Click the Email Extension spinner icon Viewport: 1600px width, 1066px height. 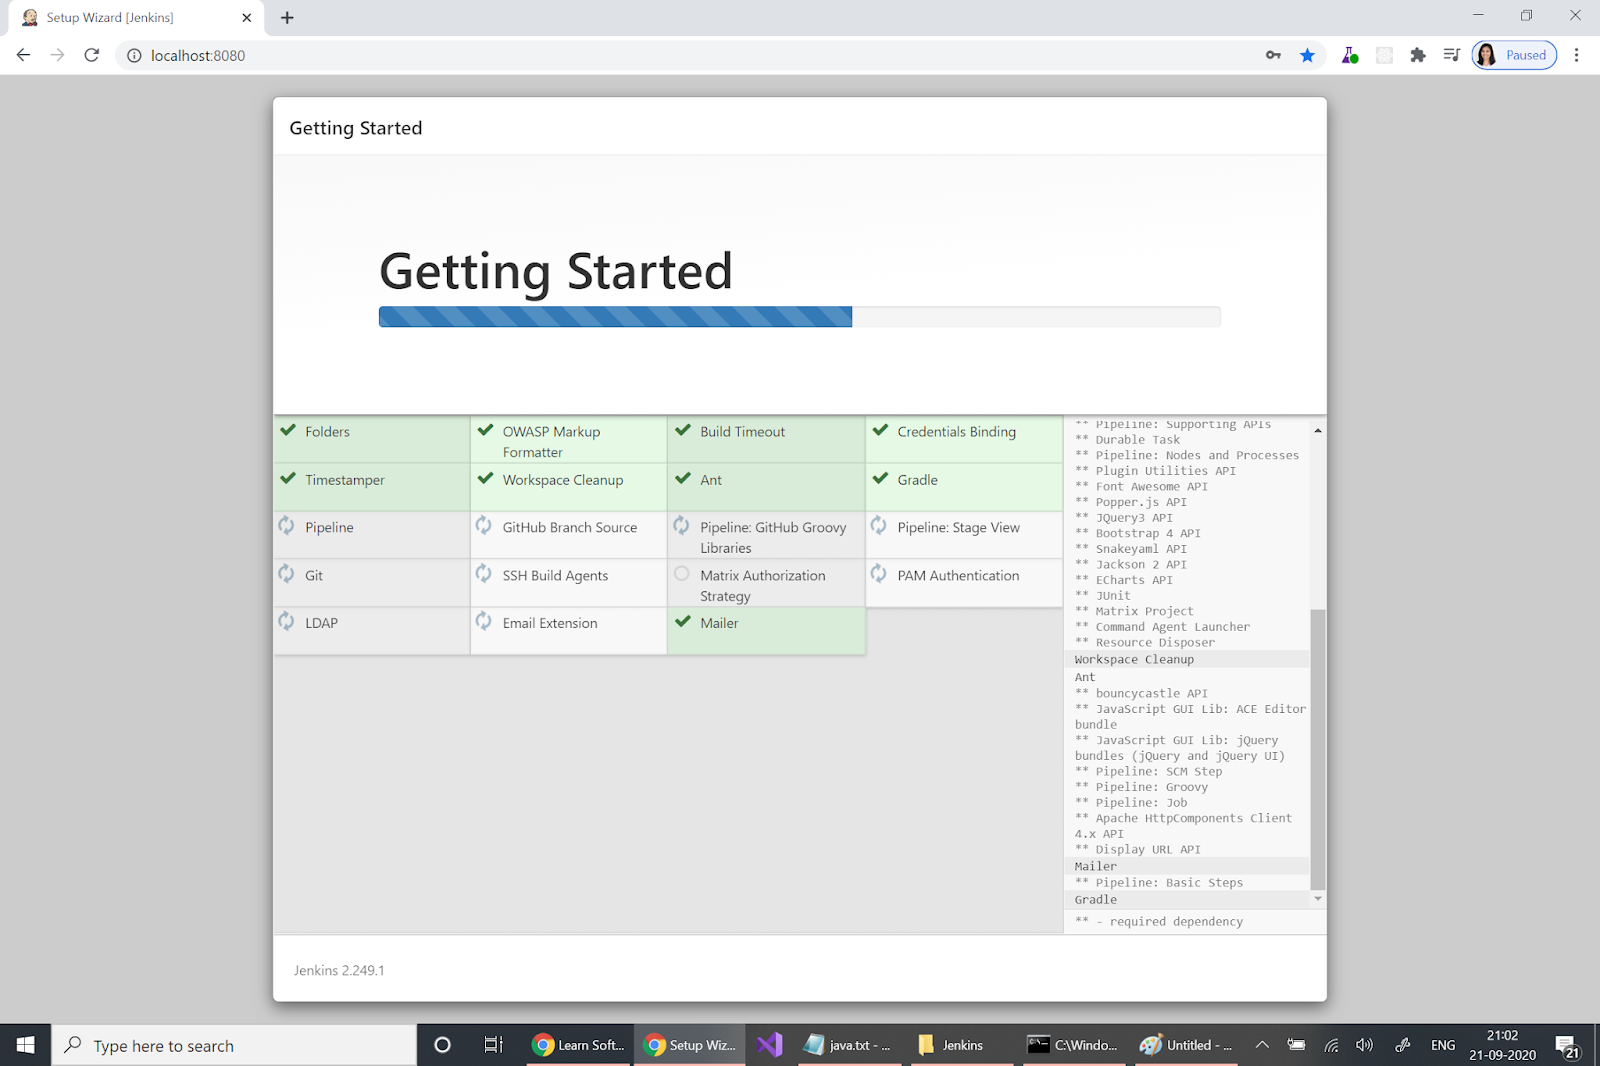[x=483, y=620]
